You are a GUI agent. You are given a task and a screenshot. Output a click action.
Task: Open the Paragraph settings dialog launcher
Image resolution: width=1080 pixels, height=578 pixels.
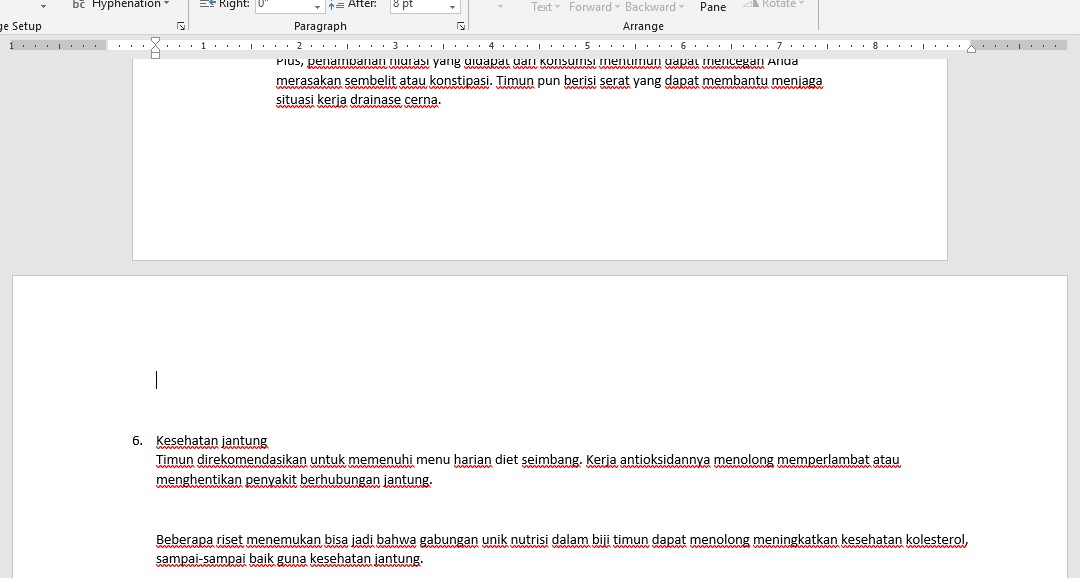(460, 26)
